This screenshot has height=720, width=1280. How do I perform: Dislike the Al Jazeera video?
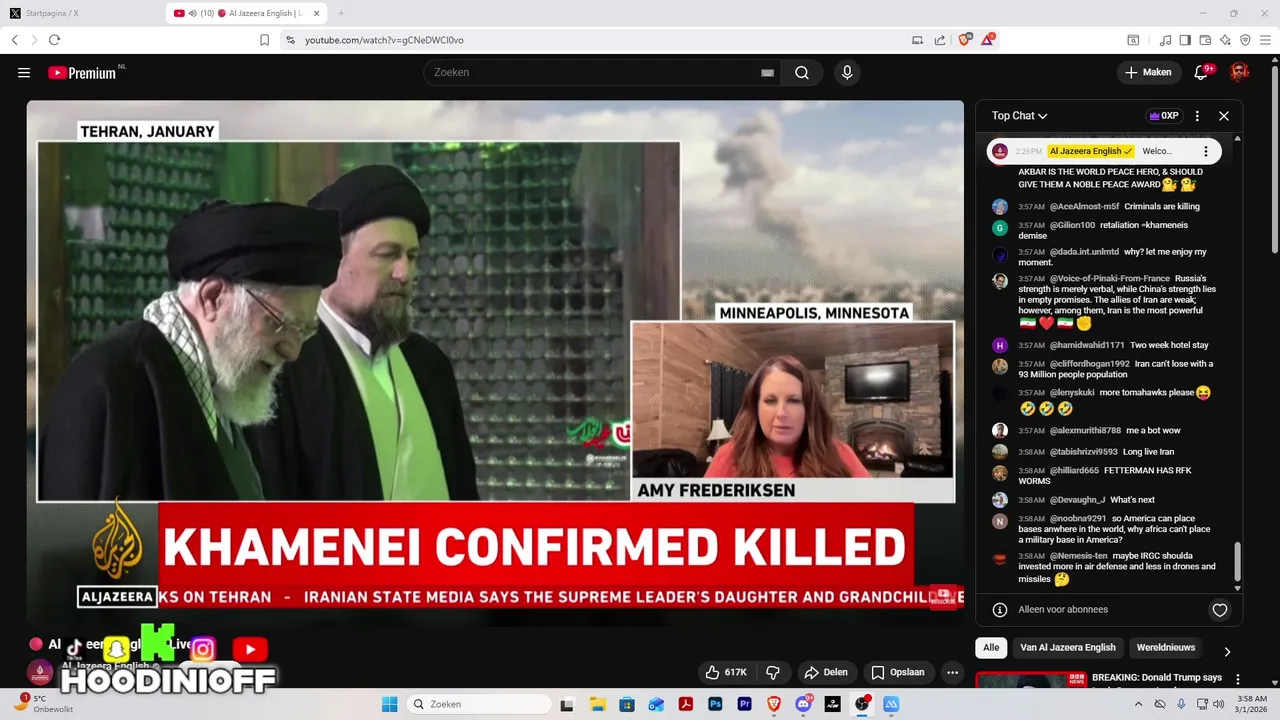click(773, 672)
